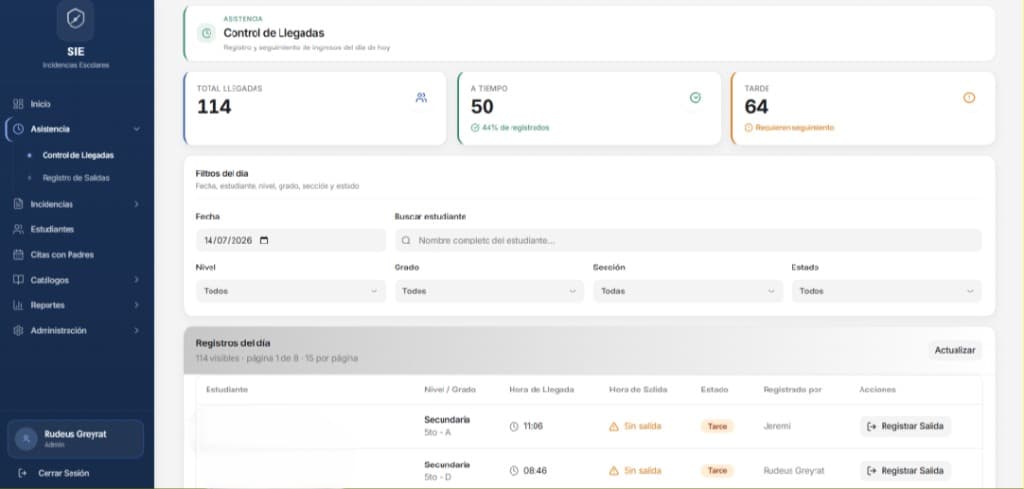Screen dimensions: 1024x489
Task: Click the Cerrar Sesión logout arrow icon
Action: 23,473
